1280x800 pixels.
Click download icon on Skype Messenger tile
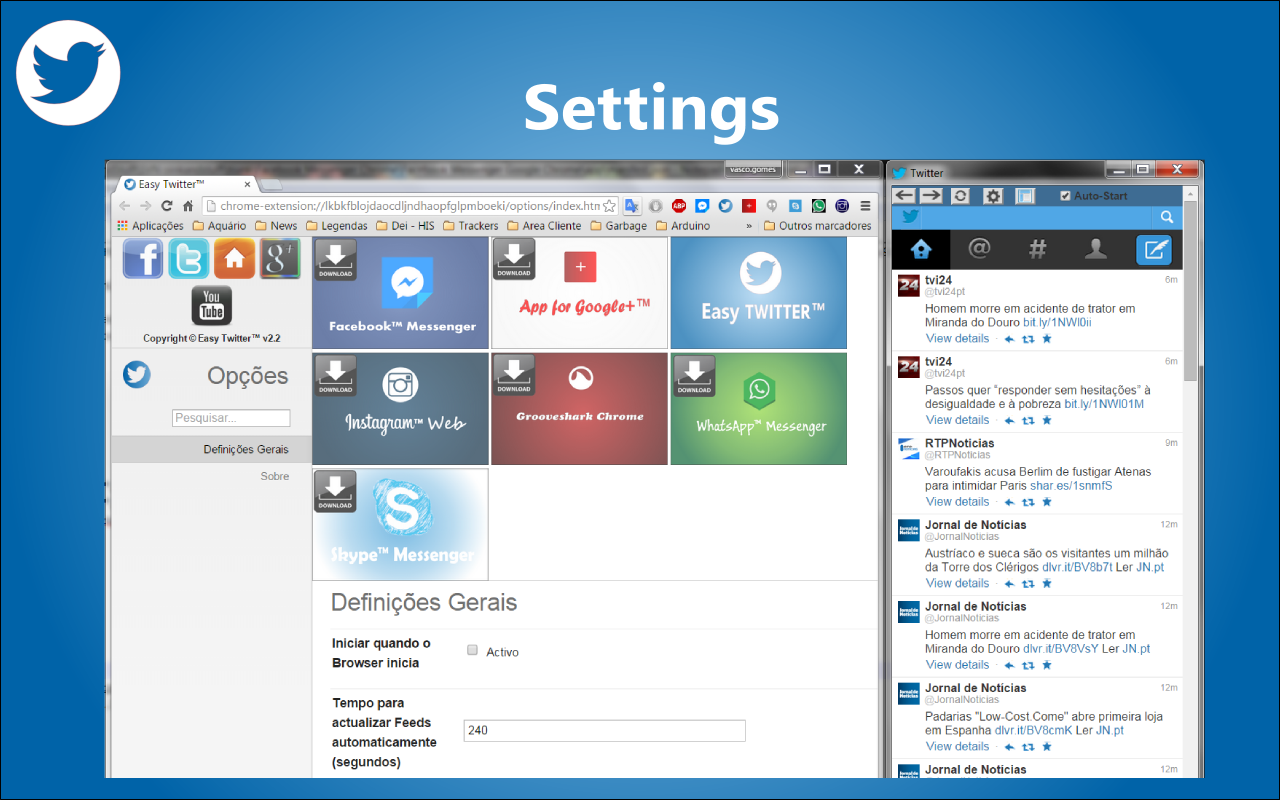pyautogui.click(x=335, y=492)
